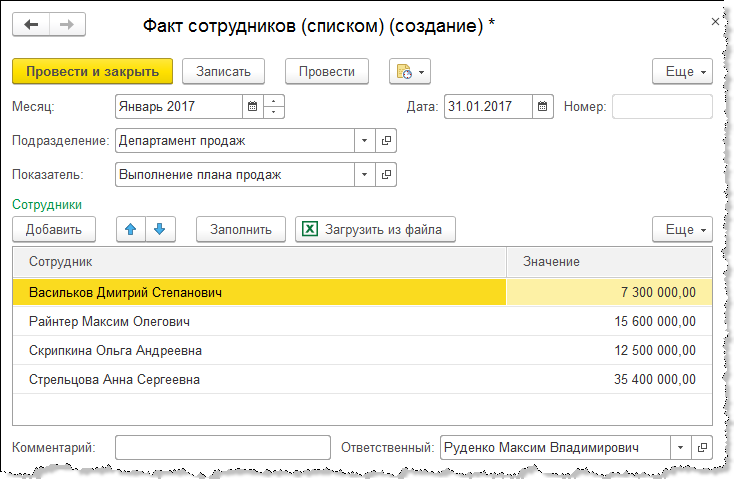Click the Заполнить button
Viewport: 734px width, 479px height.
(241, 230)
